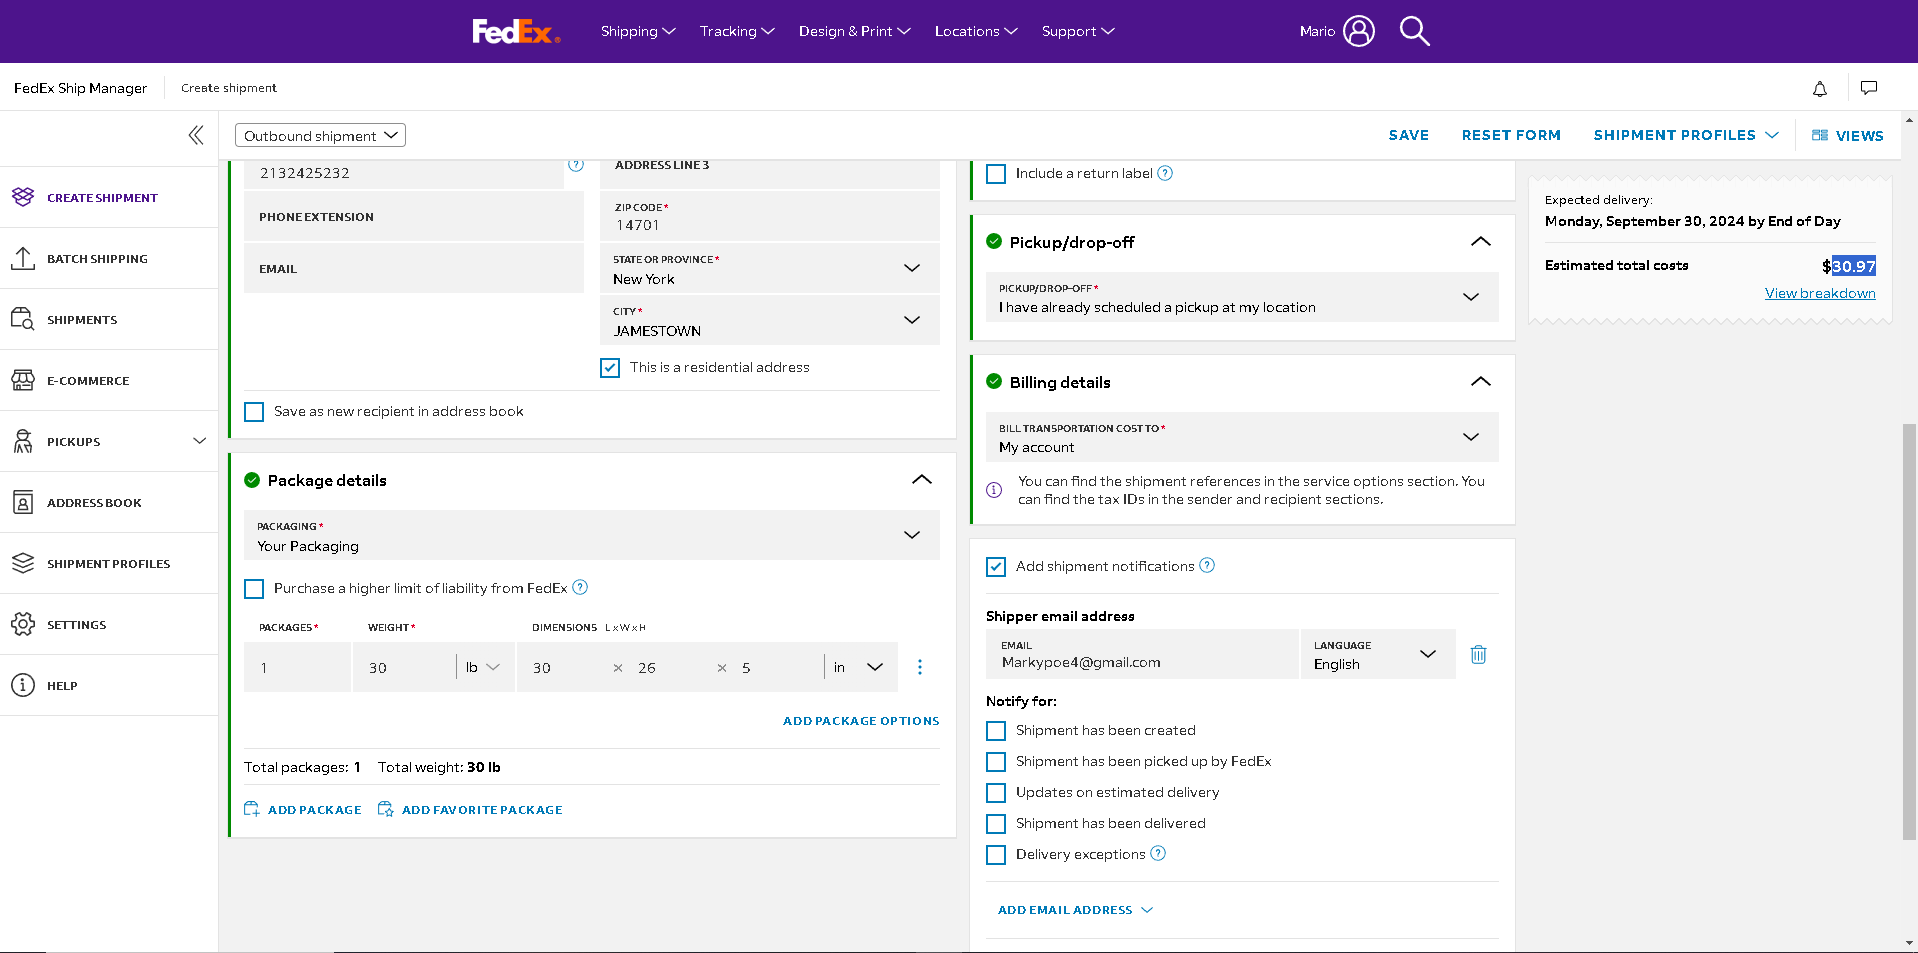Open the Locations menu
Screen dimensions: 1918x953
pyautogui.click(x=976, y=31)
